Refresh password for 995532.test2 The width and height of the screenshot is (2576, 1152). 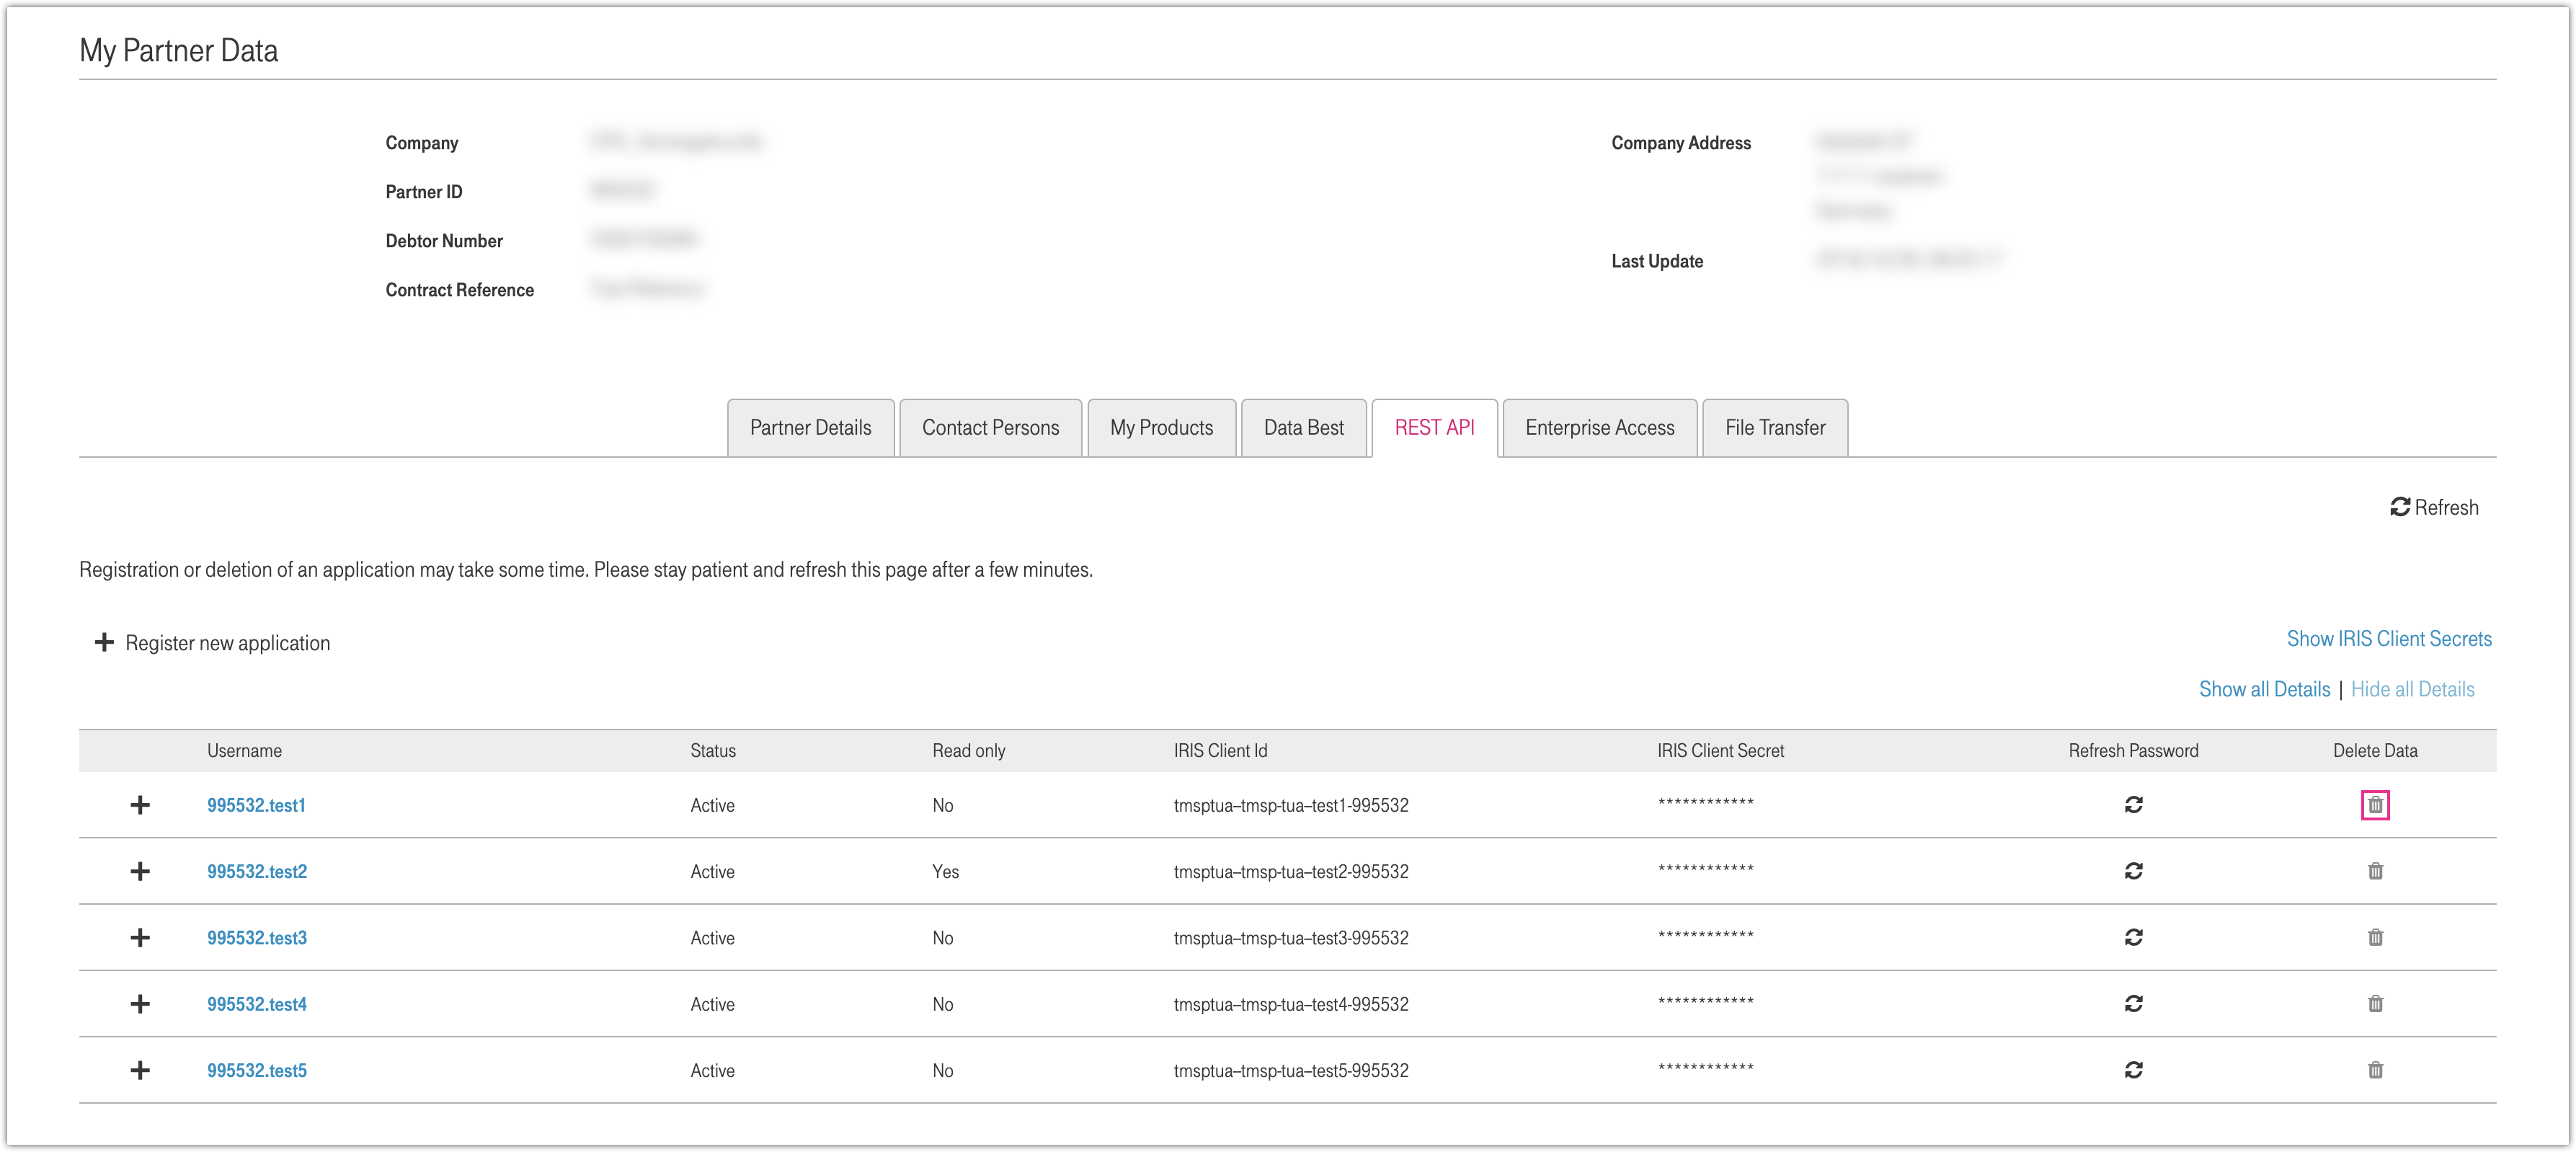click(2133, 871)
